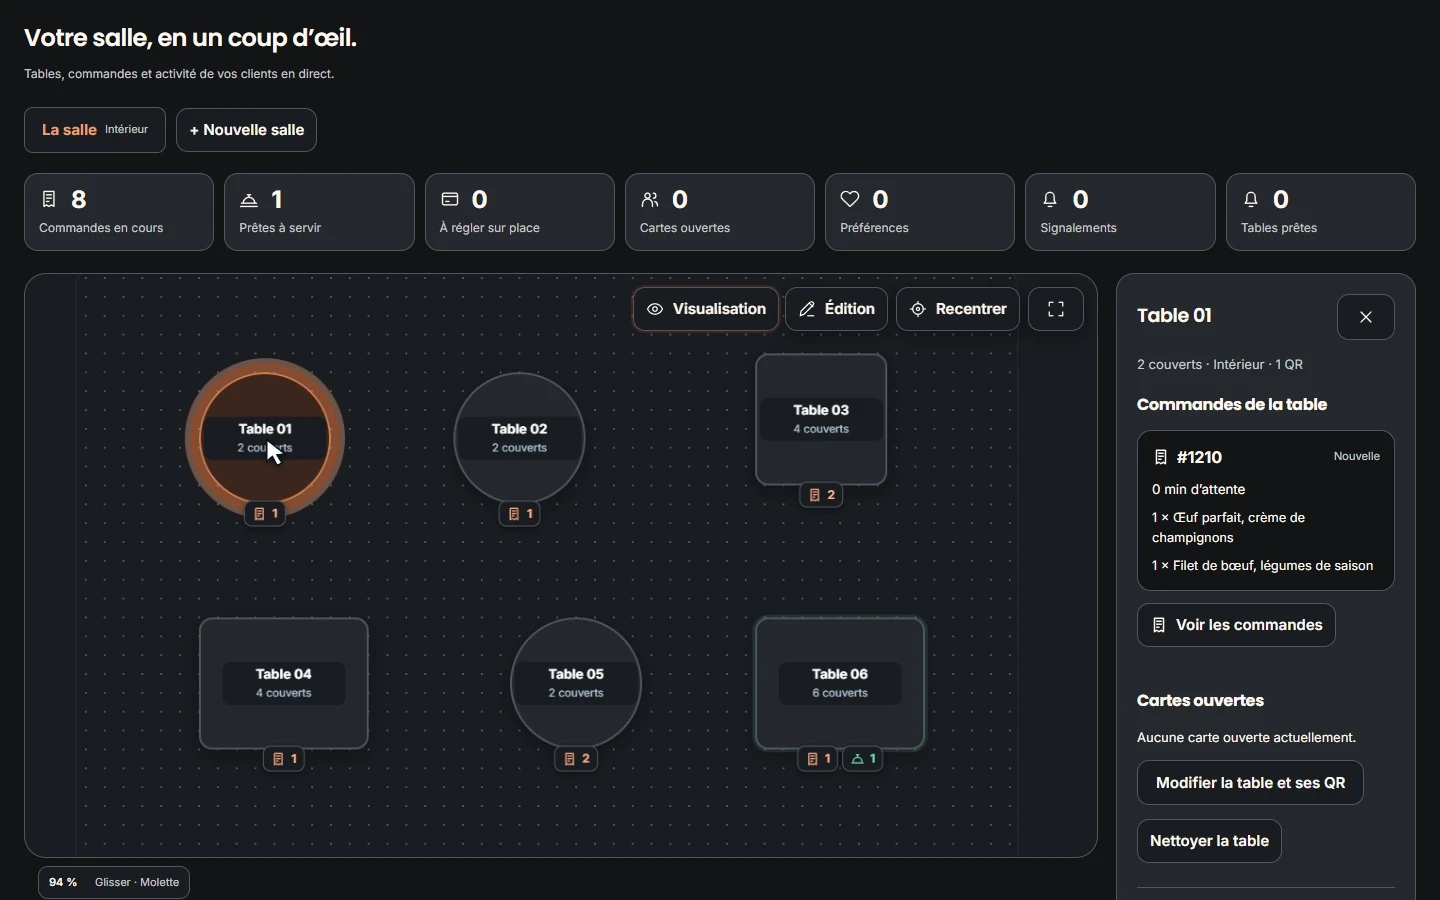The image size is (1440, 900).
Task: Close the Table 01 details panel
Action: click(1367, 318)
